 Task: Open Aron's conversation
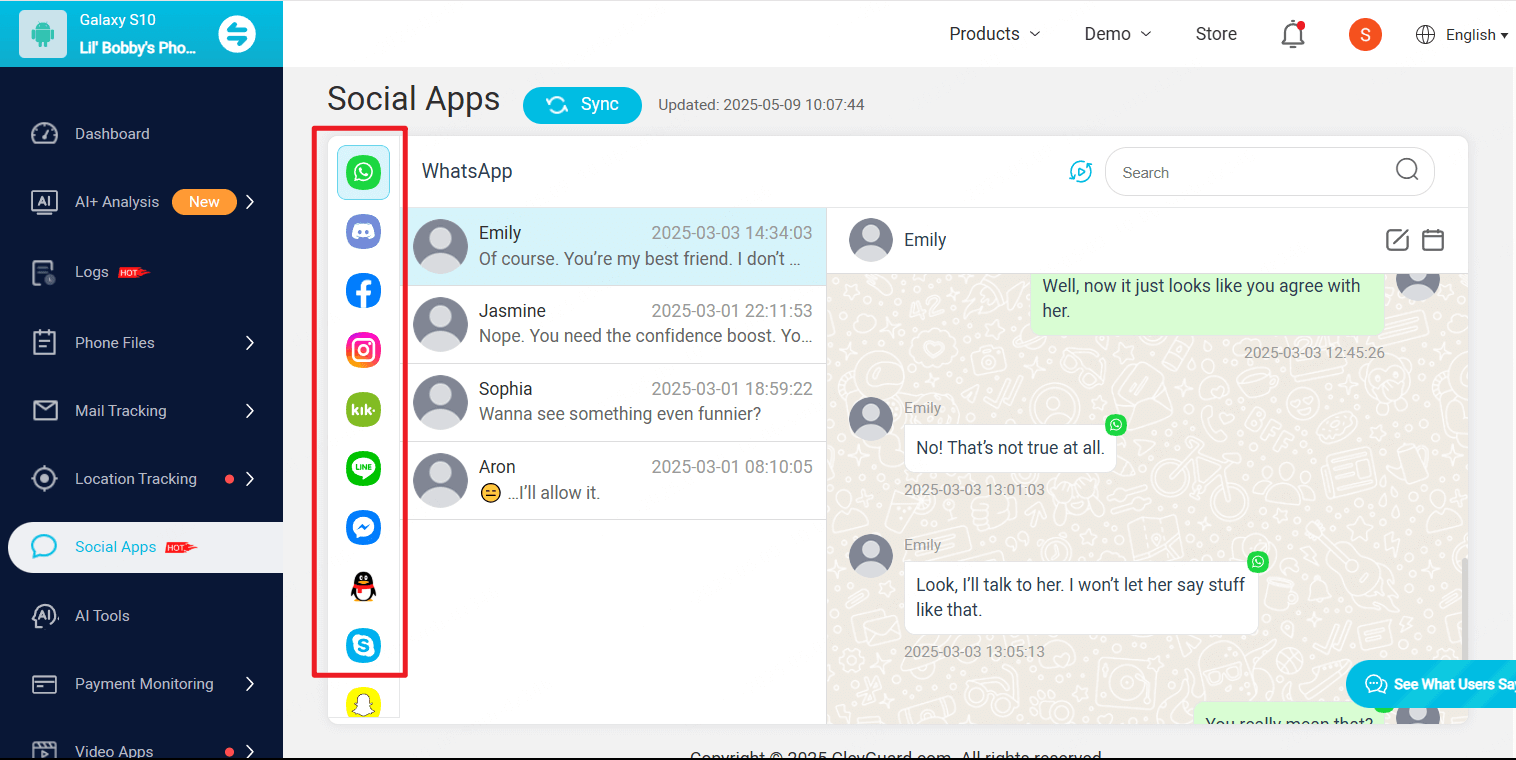(615, 480)
